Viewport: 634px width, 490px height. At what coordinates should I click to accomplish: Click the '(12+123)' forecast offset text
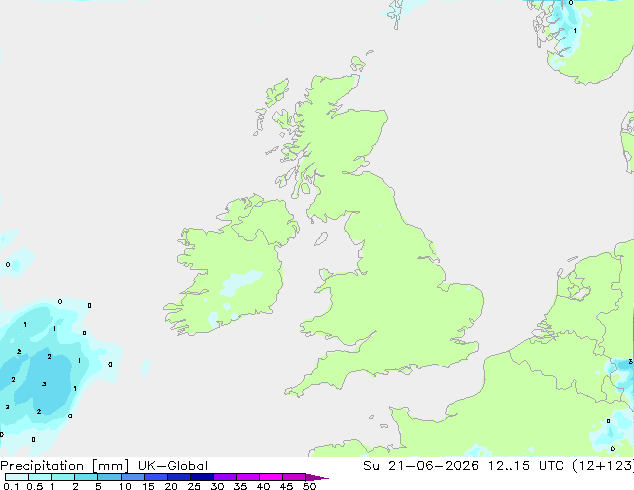pos(603,466)
